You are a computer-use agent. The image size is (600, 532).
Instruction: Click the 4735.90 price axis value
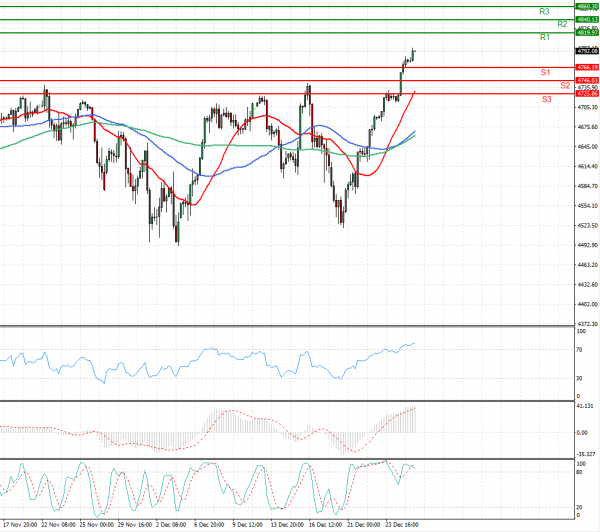[x=587, y=88]
